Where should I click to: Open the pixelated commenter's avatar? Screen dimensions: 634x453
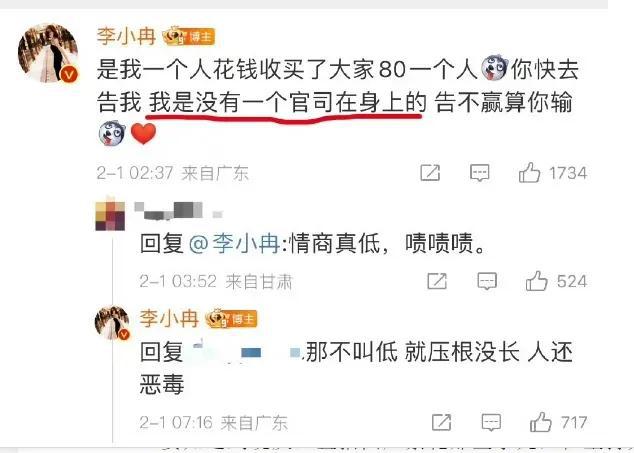(x=110, y=216)
